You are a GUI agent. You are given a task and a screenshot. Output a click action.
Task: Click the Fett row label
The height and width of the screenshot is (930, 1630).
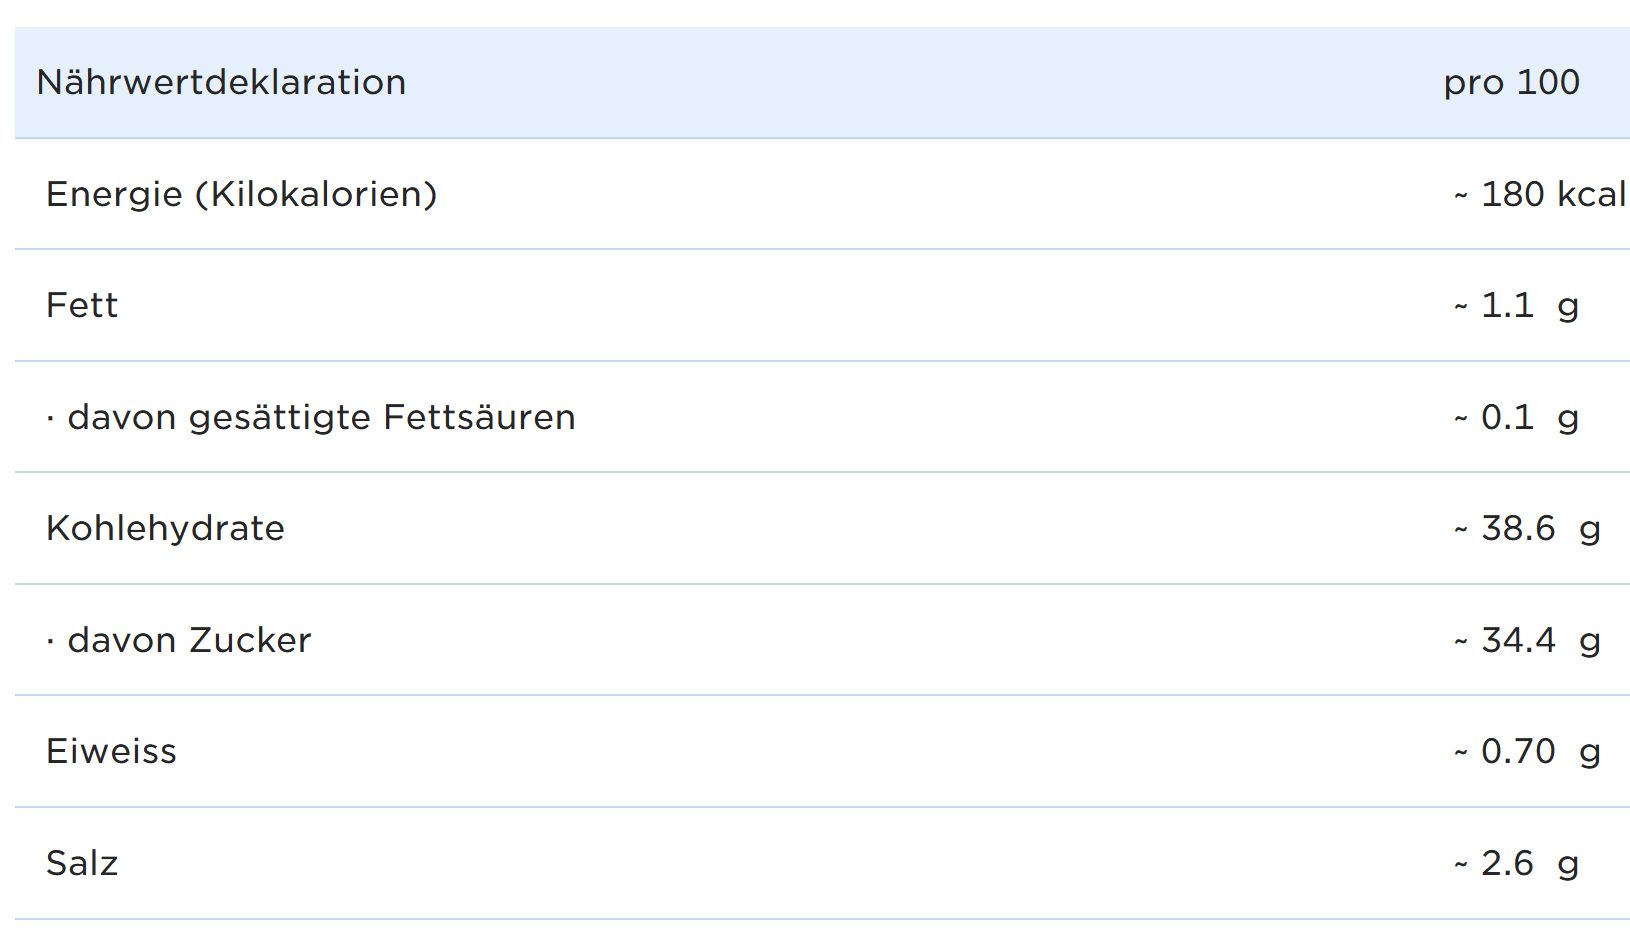pos(82,305)
